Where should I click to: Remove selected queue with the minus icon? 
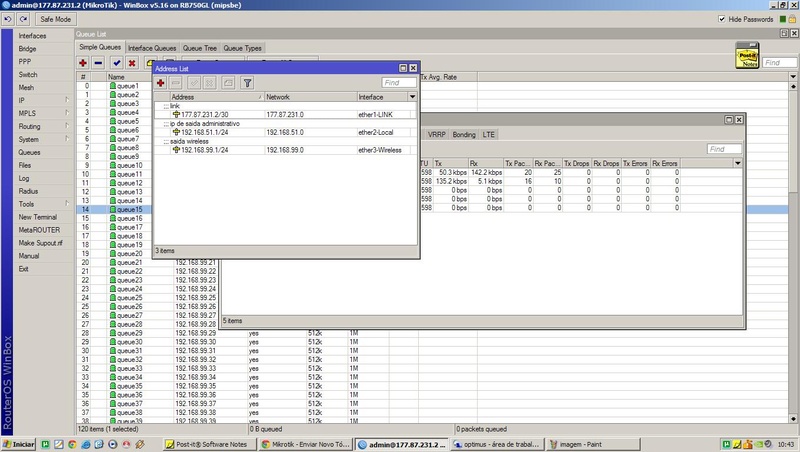[x=100, y=62]
